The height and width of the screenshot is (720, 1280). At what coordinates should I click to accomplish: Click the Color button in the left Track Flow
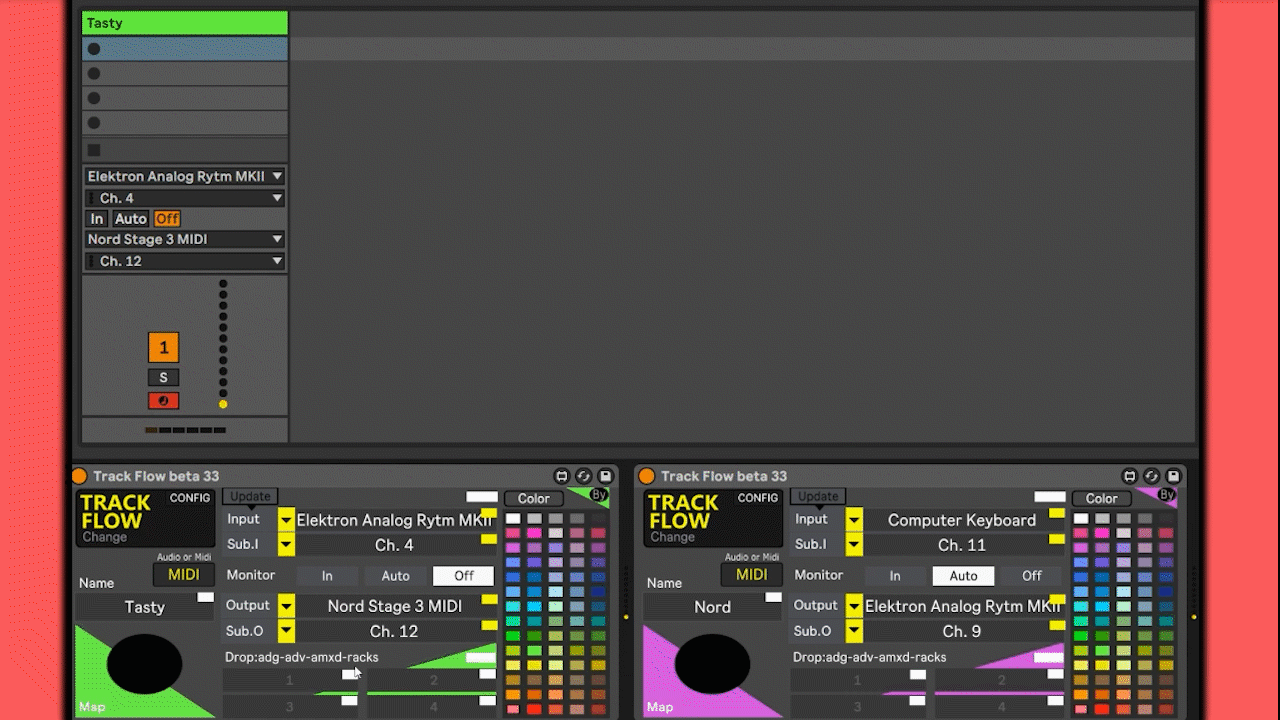[533, 499]
